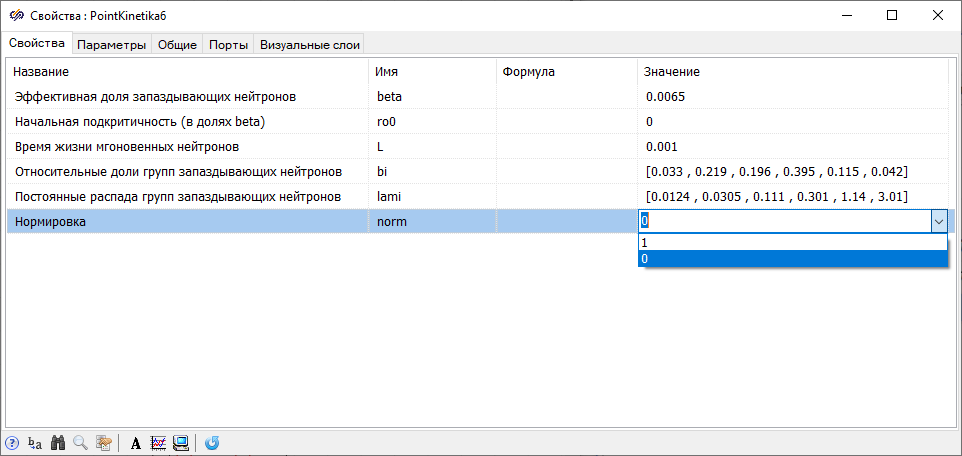The height and width of the screenshot is (456, 962).
Task: Switch to the Параметры tab
Action: [x=111, y=44]
